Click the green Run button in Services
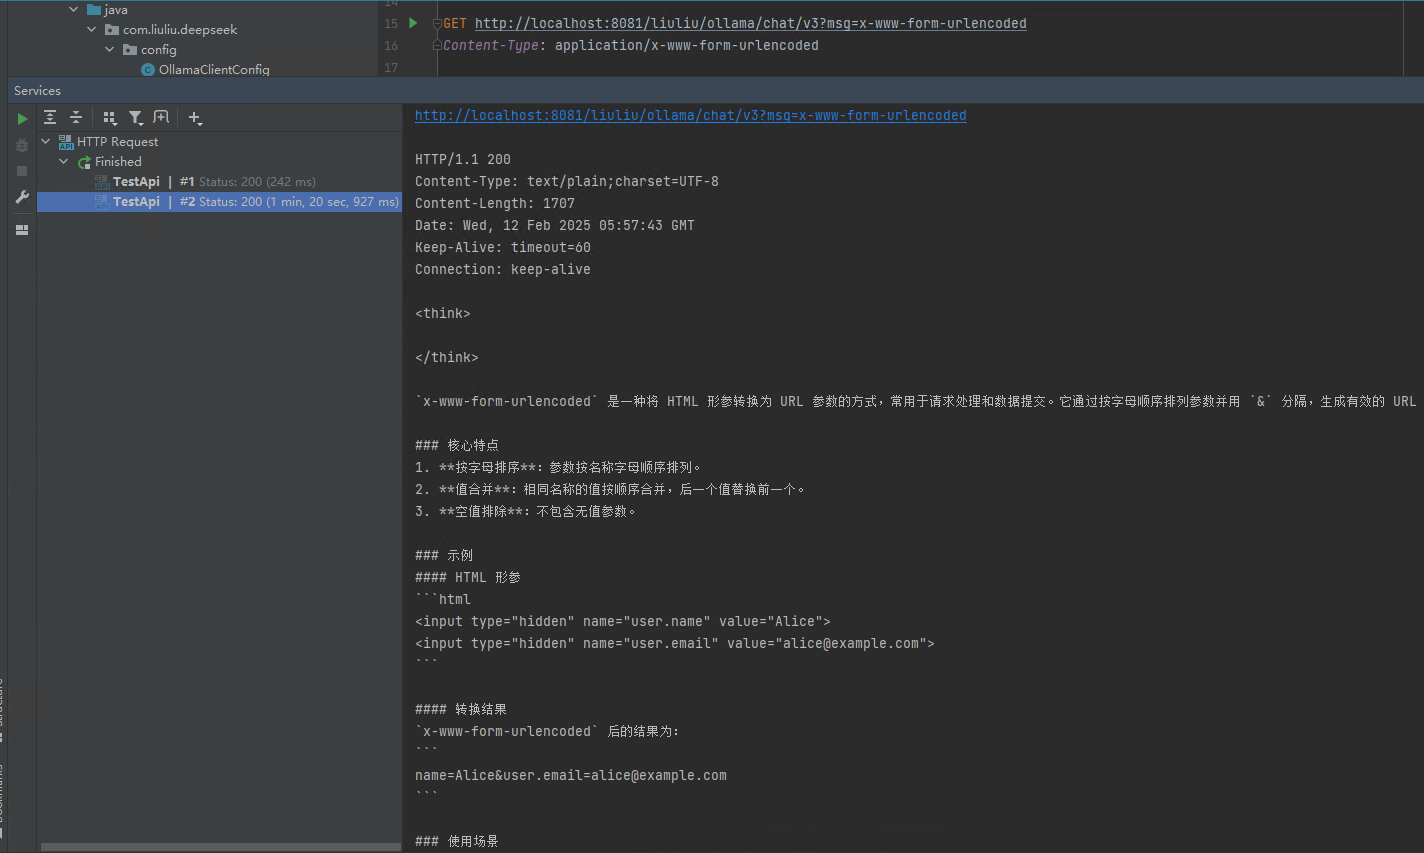1424x853 pixels. [22, 118]
